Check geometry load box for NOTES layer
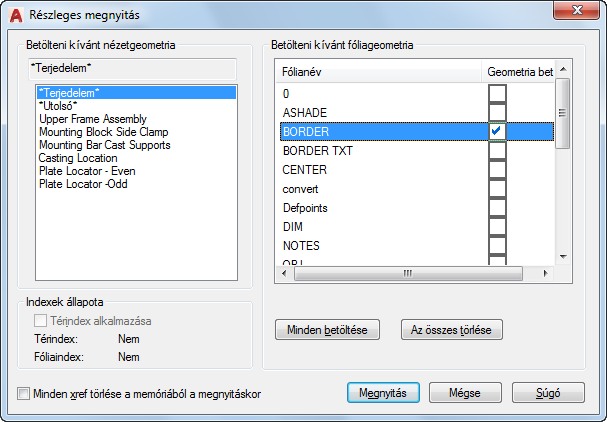The height and width of the screenshot is (422, 607). (497, 245)
